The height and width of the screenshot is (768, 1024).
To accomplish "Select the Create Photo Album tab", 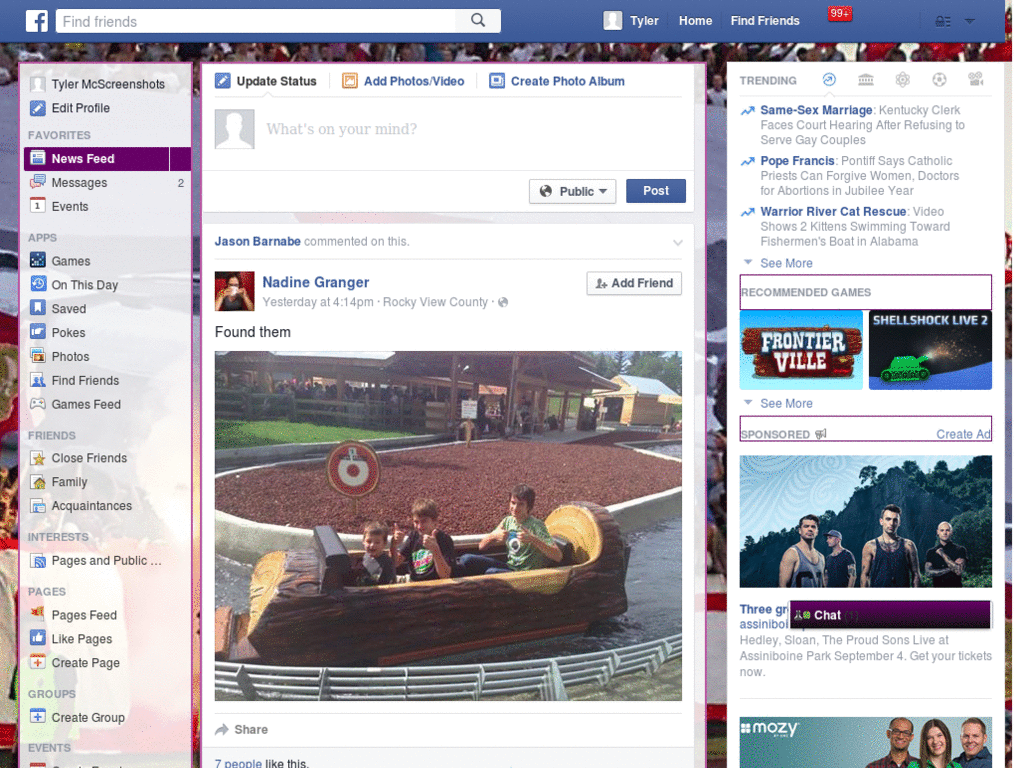I will (x=557, y=81).
